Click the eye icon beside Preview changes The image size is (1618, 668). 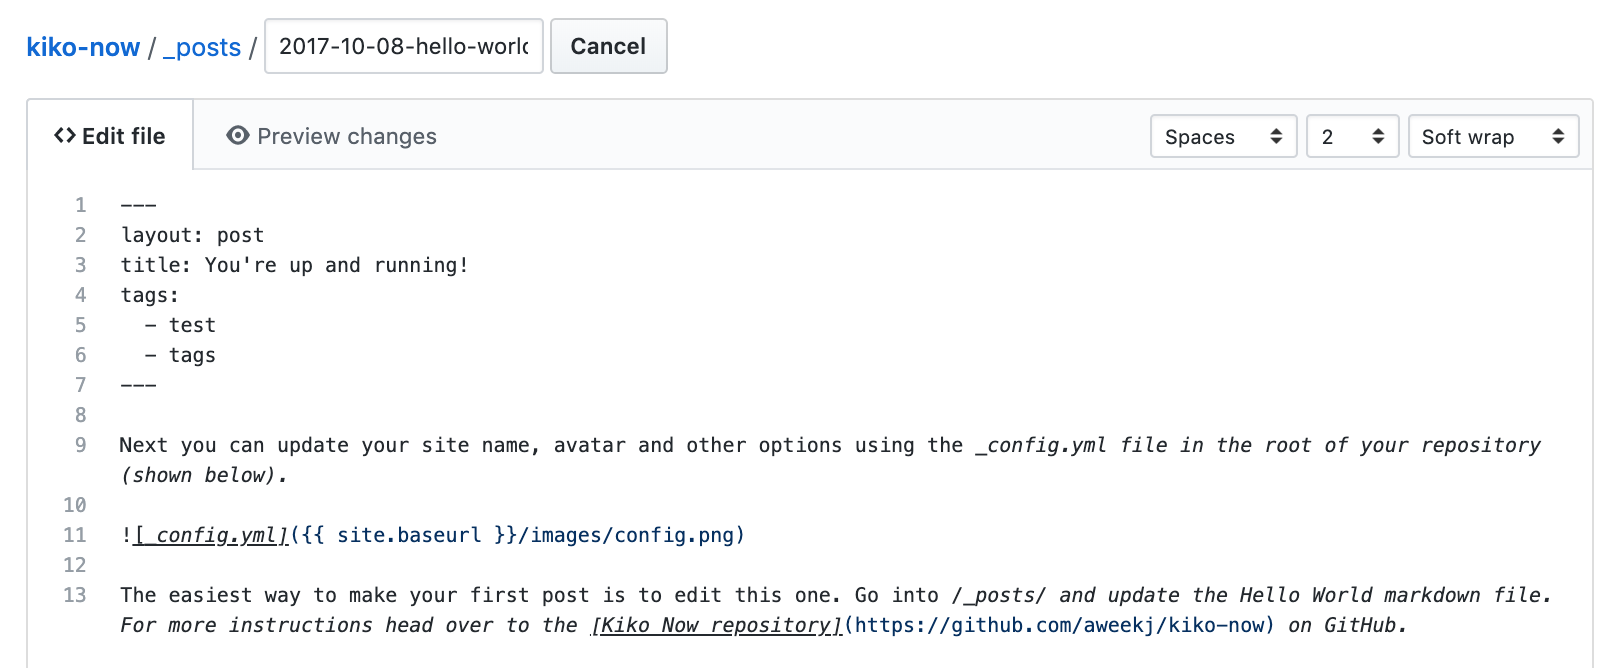238,136
